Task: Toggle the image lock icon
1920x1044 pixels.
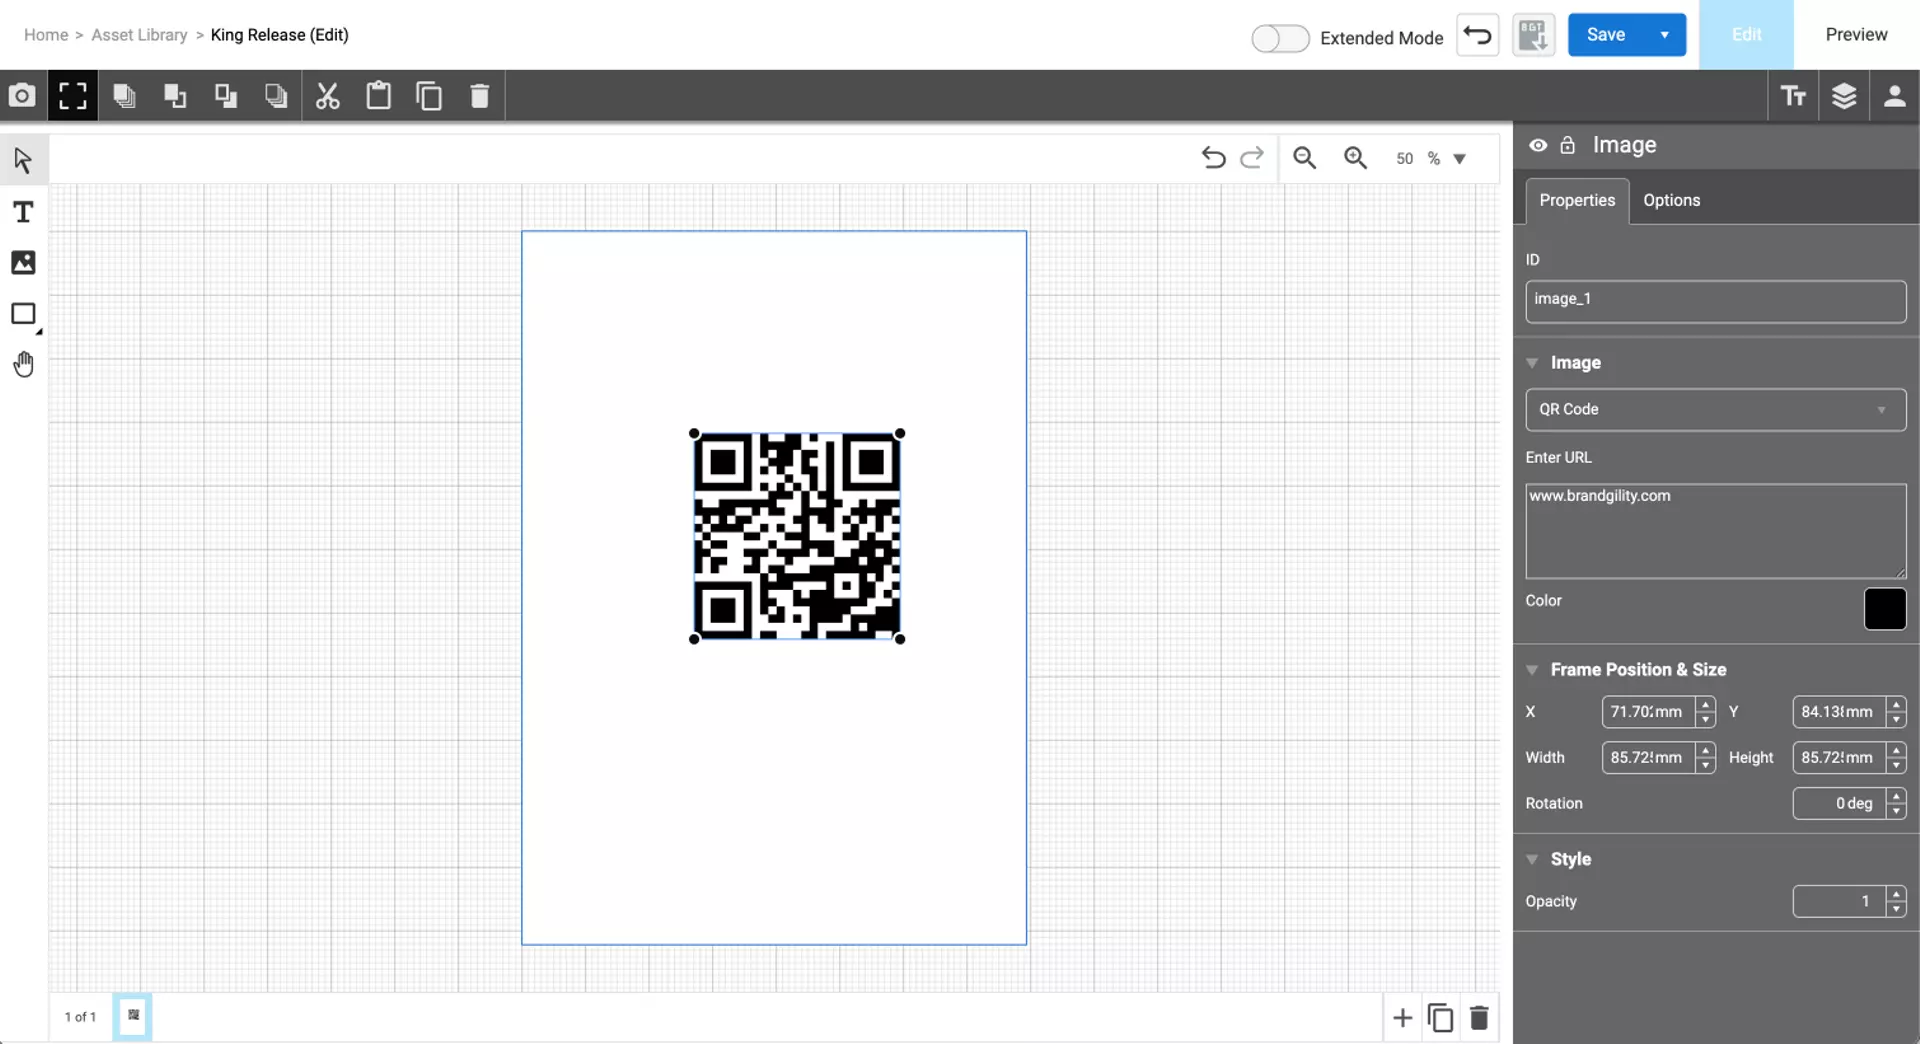Action: 1567,146
